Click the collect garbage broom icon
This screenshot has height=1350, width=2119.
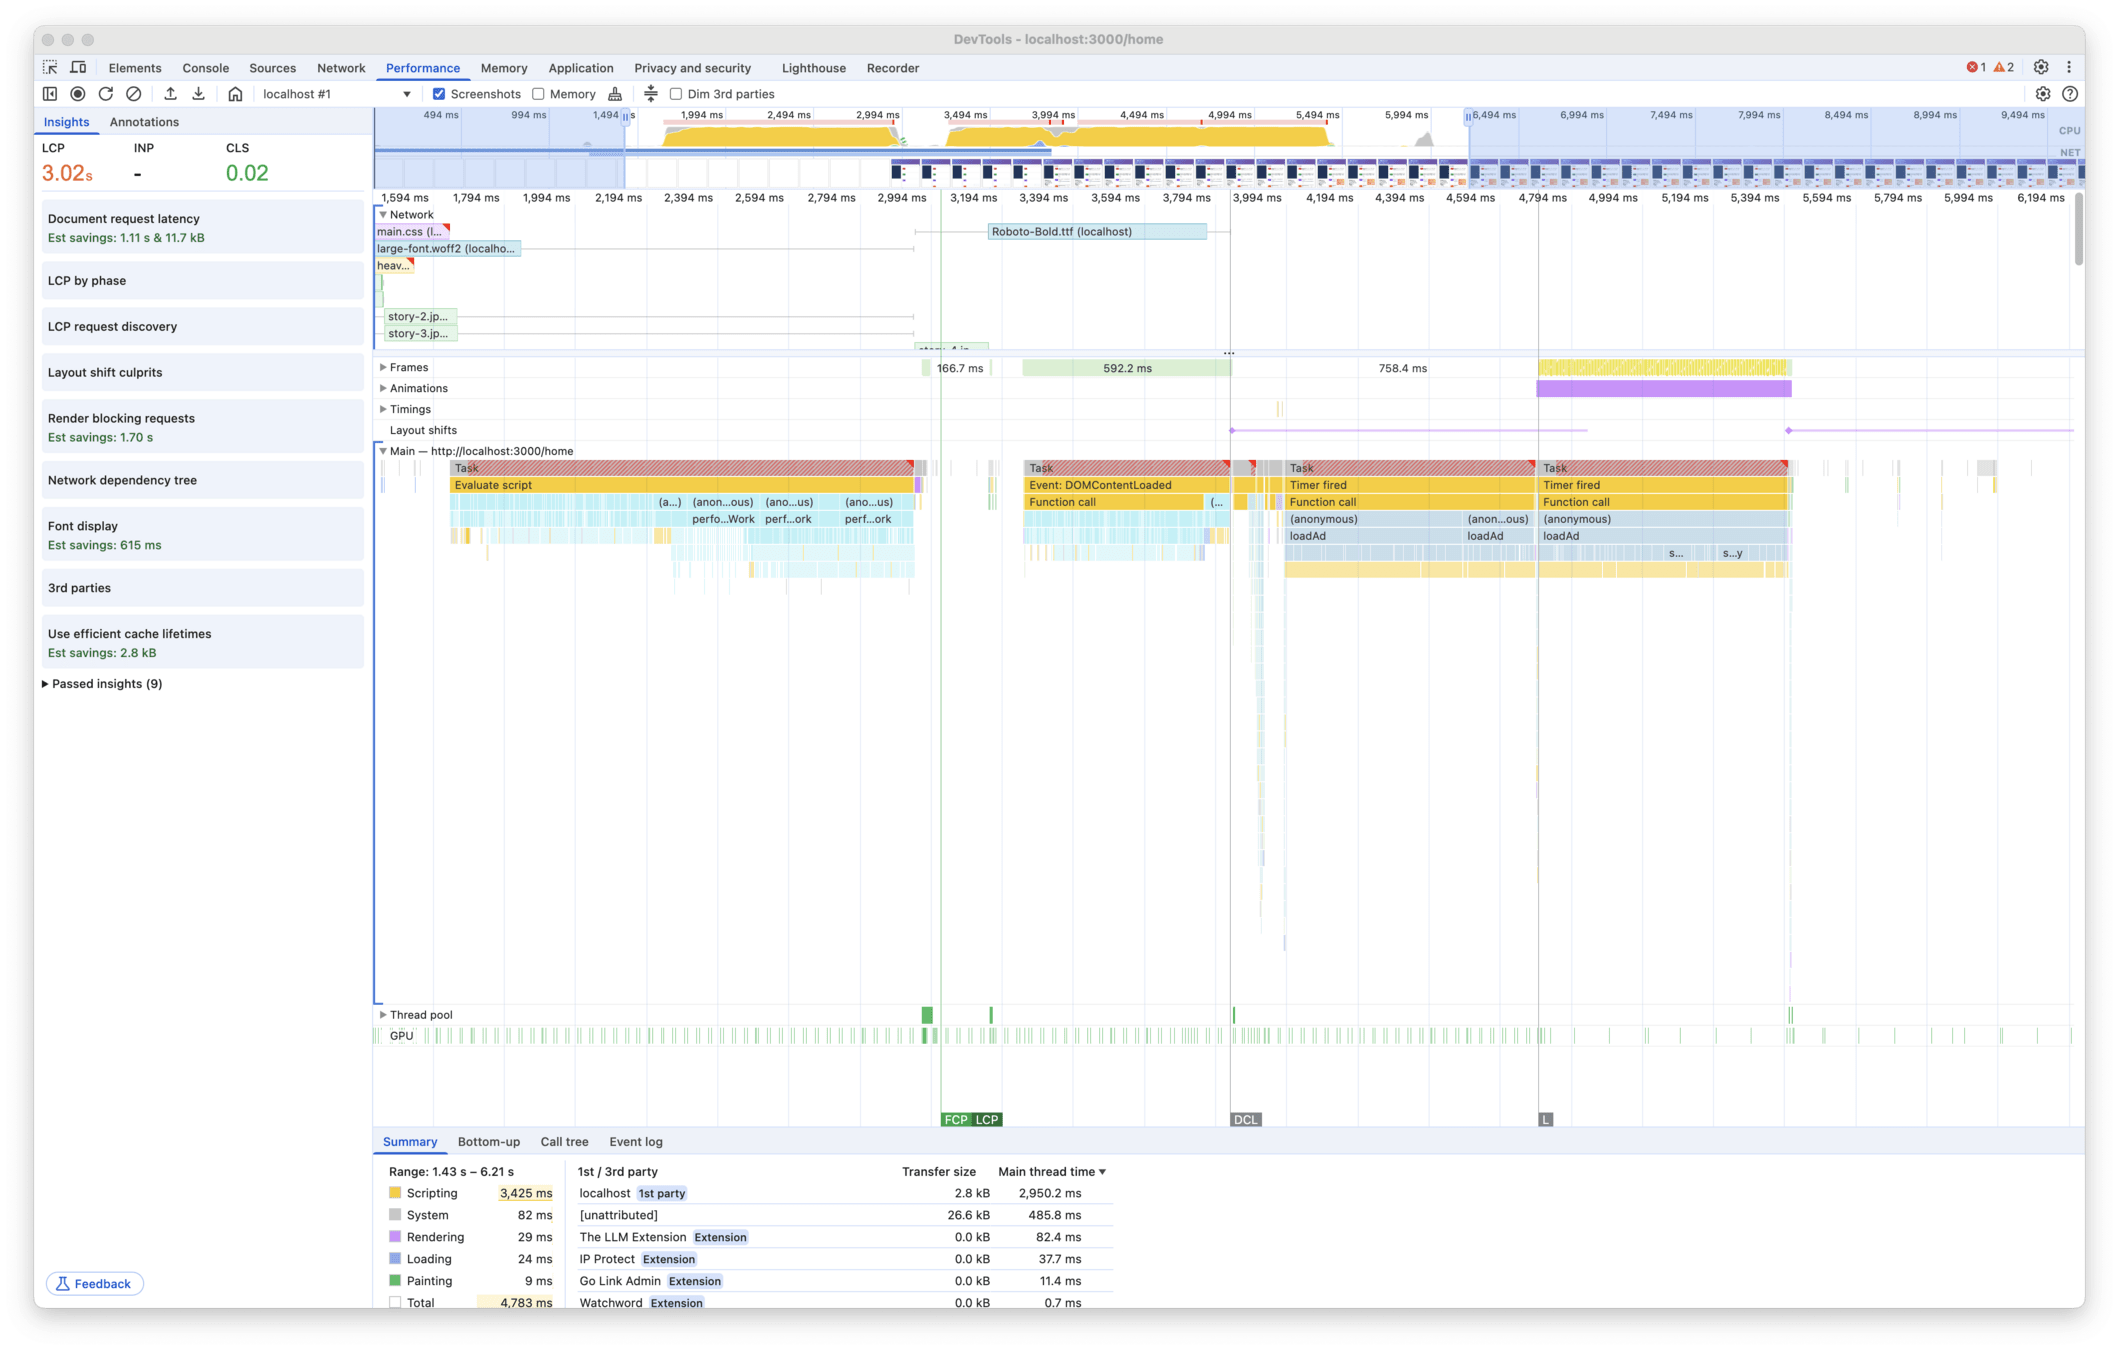click(615, 94)
